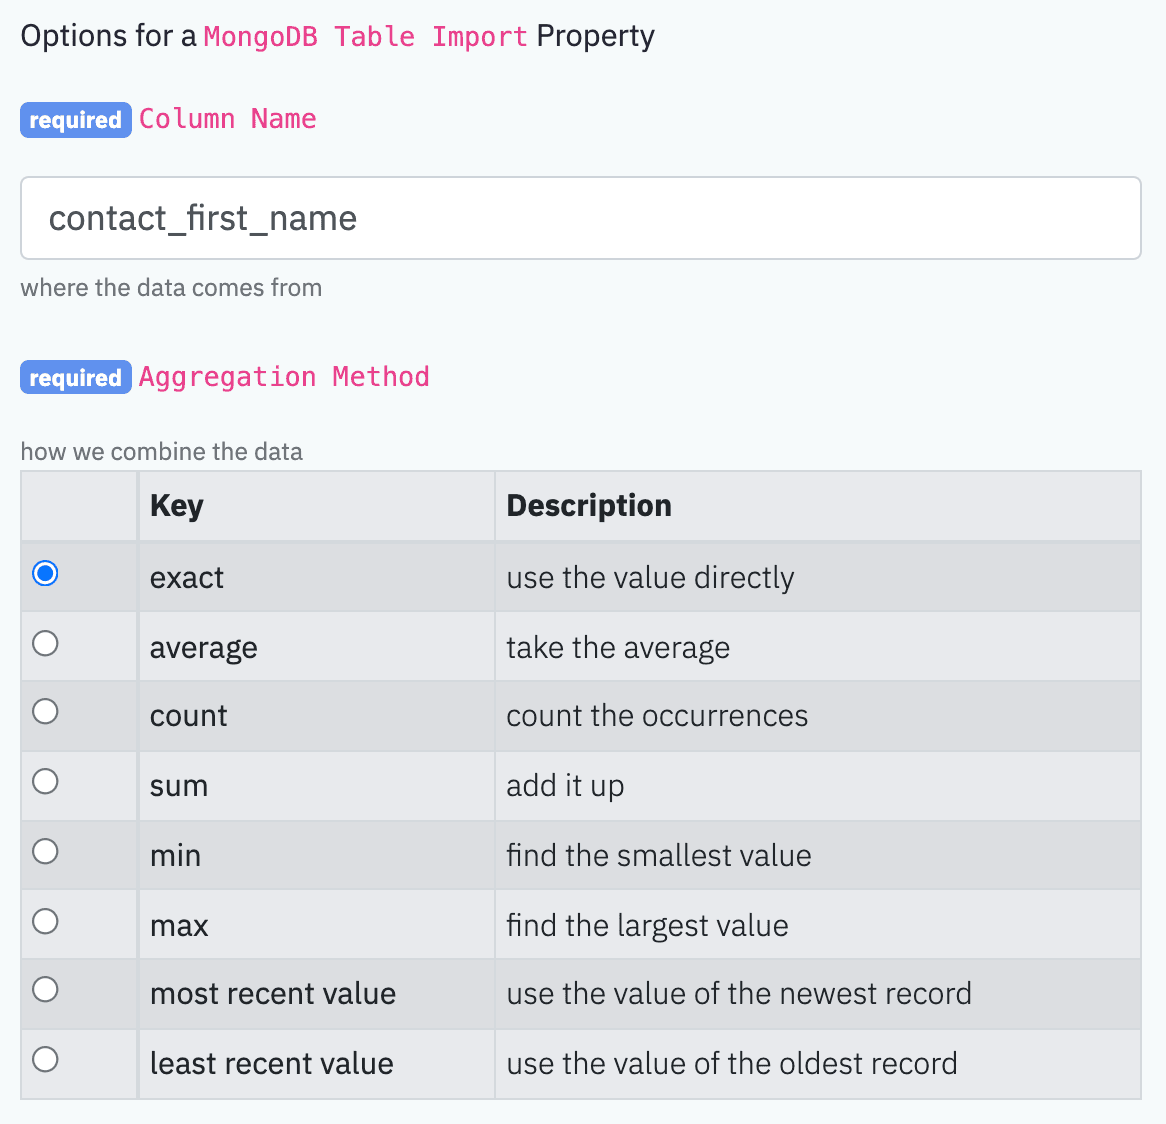Click the 'most recent value' key cell
Image resolution: width=1166 pixels, height=1124 pixels.
(x=316, y=994)
